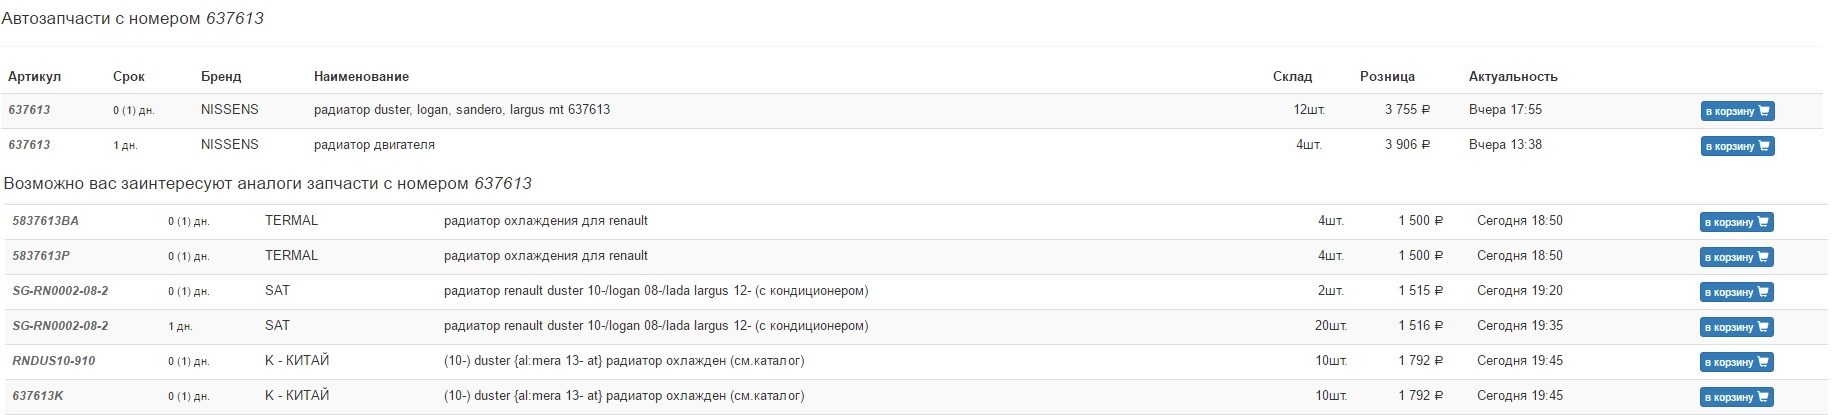The height and width of the screenshot is (415, 1839).
Task: Open the NISSENS 637613 article priced 3 755 ₽
Action: tap(29, 110)
